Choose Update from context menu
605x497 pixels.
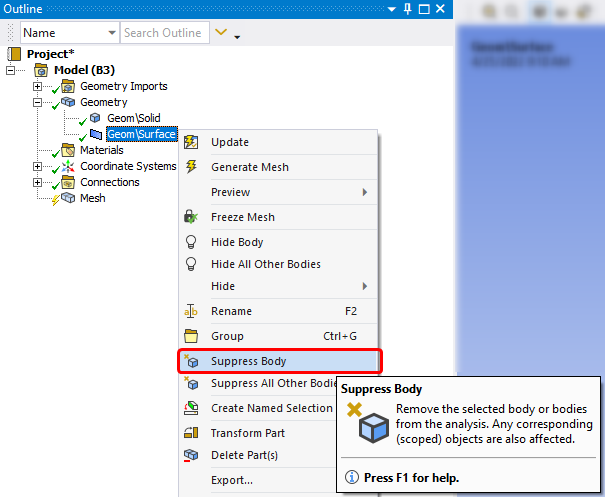(278, 142)
